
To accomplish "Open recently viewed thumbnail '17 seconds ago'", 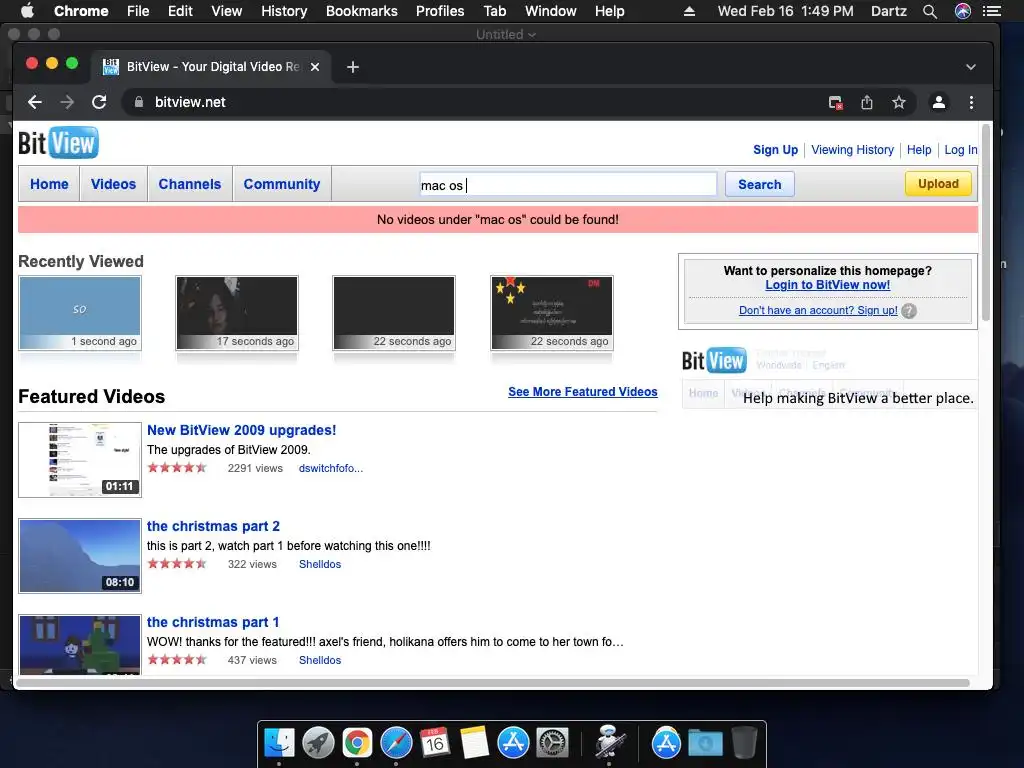I will (237, 313).
